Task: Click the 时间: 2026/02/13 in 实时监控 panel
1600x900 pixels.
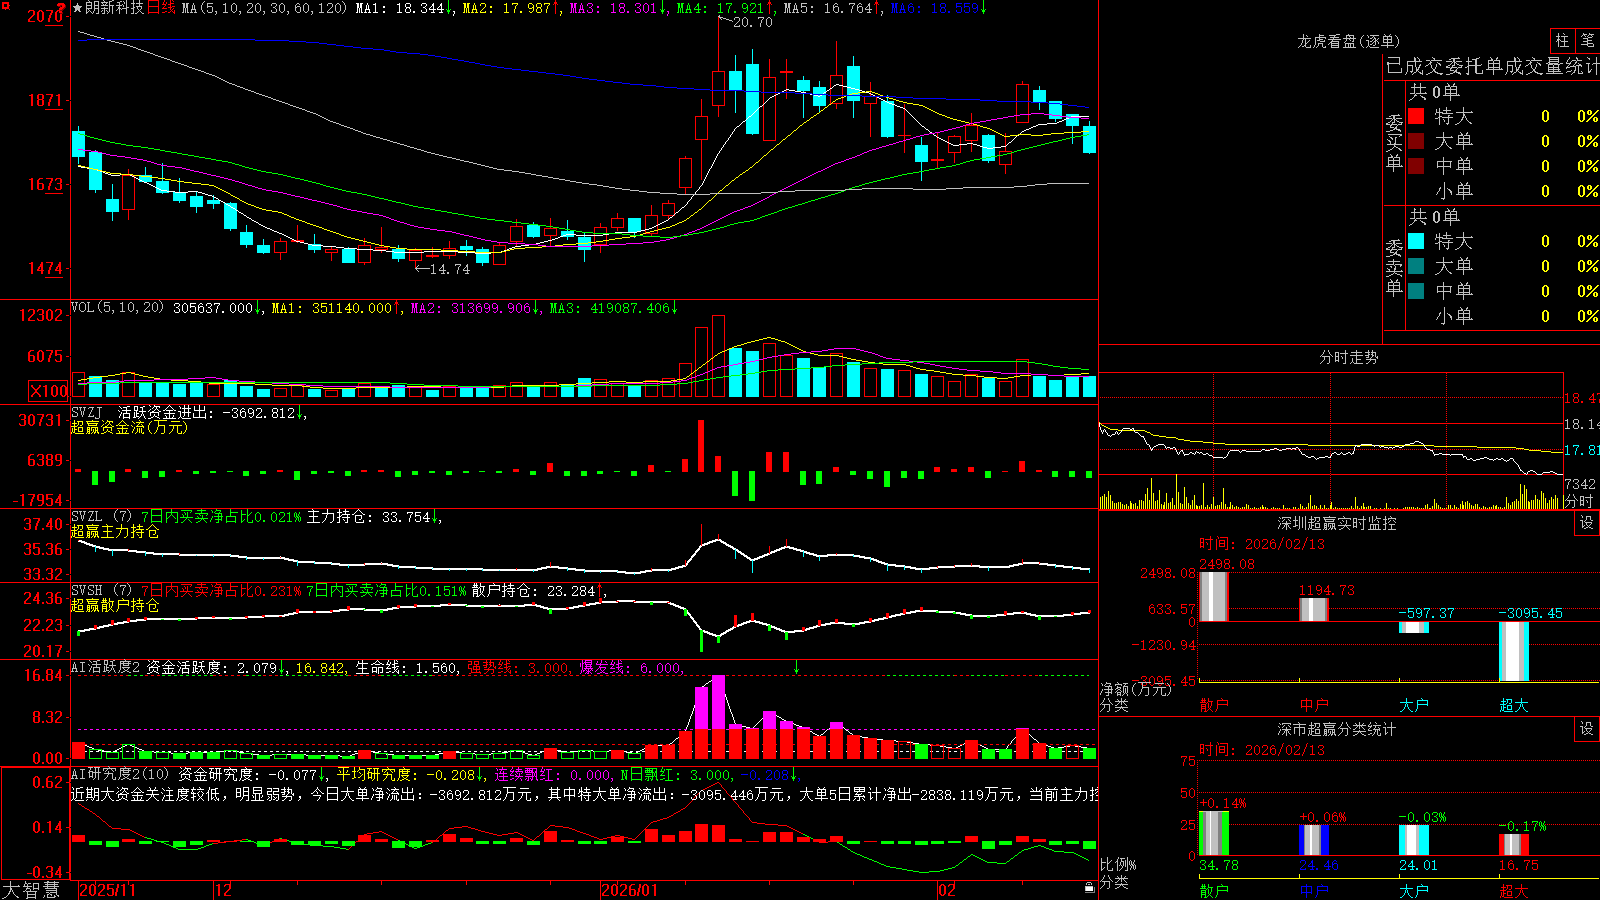Action: (x=1262, y=544)
